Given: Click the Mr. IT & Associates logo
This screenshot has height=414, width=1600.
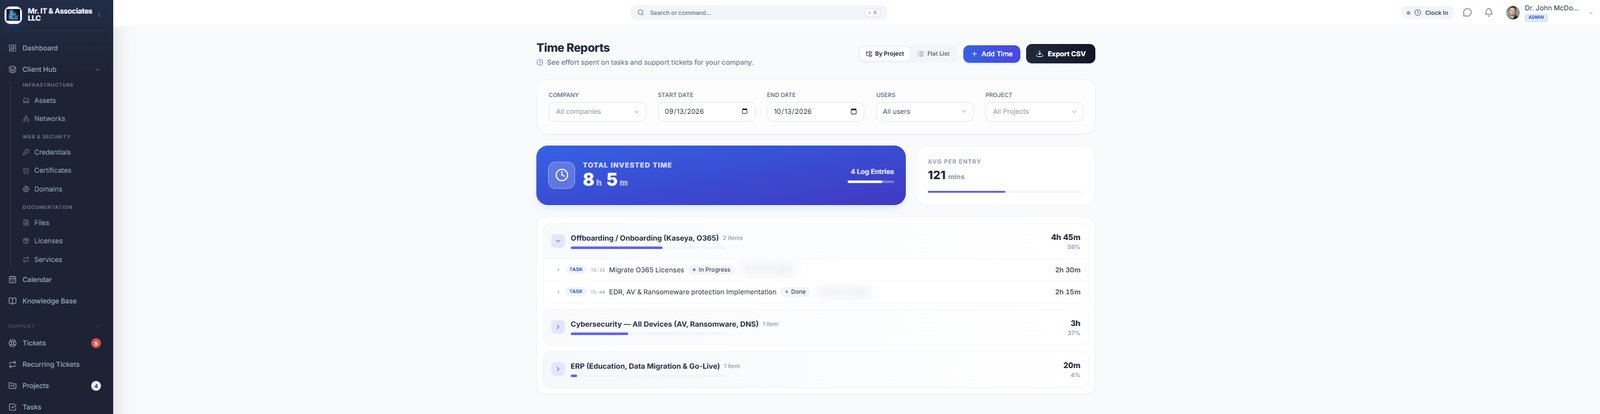Looking at the screenshot, I should [x=13, y=14].
